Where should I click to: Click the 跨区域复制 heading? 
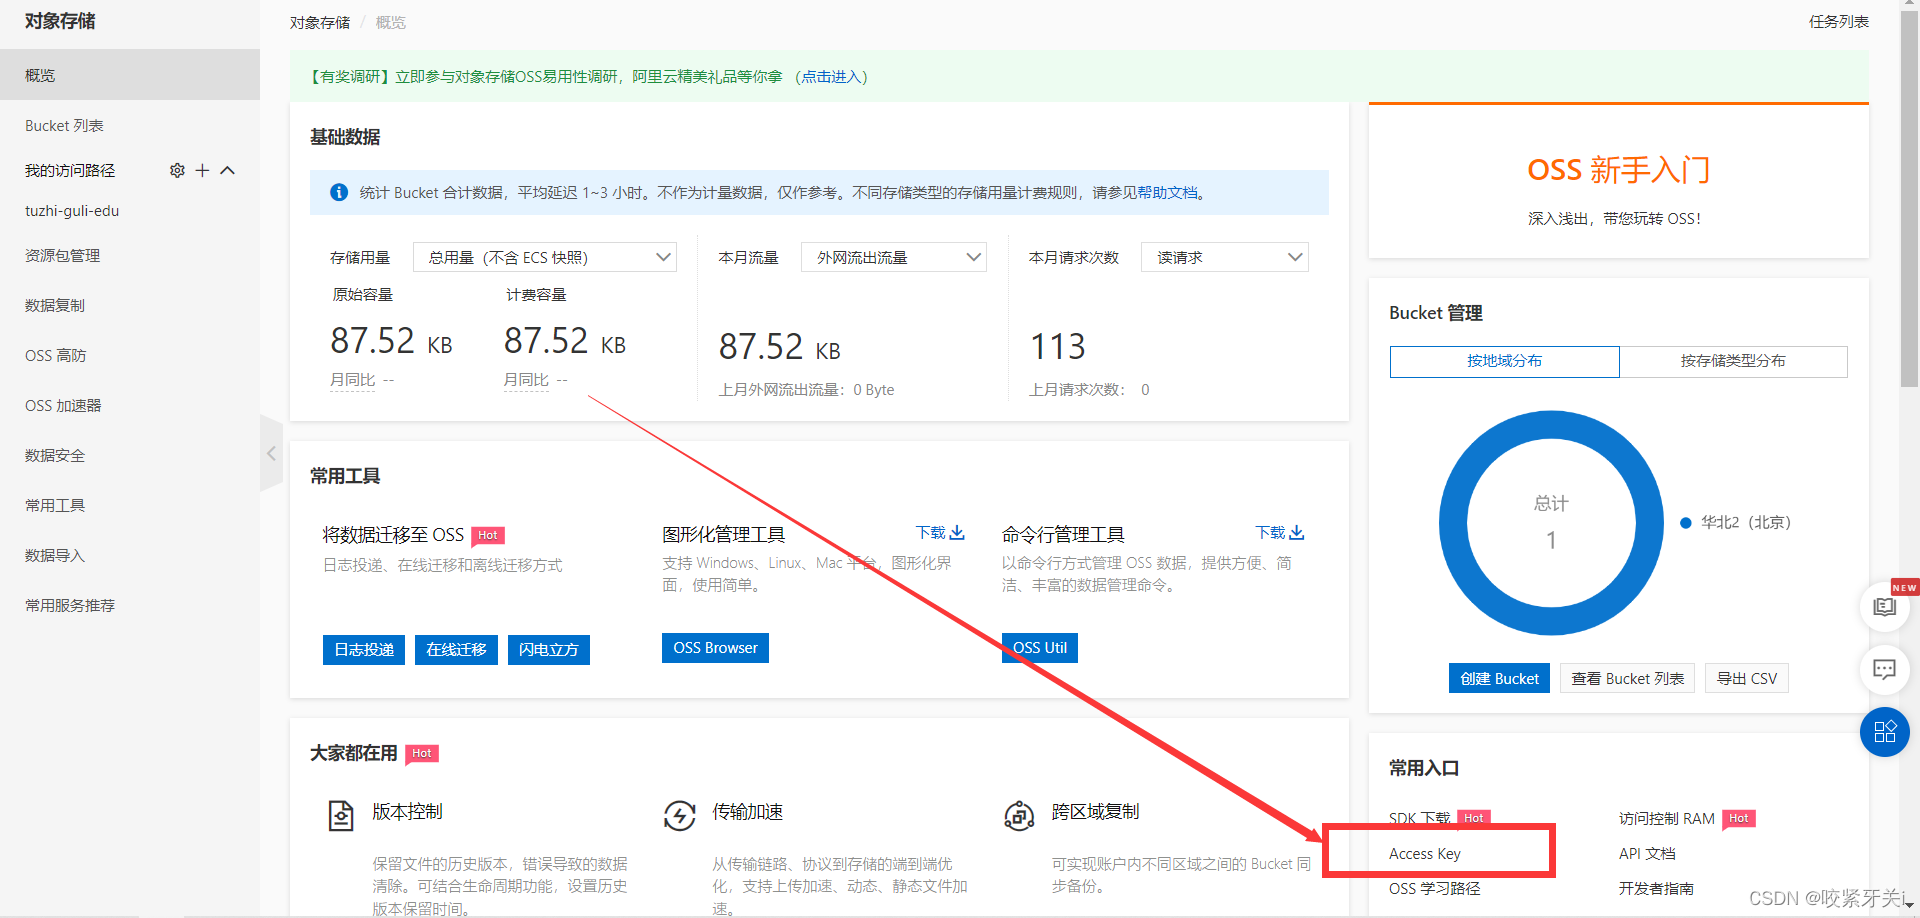(1095, 811)
